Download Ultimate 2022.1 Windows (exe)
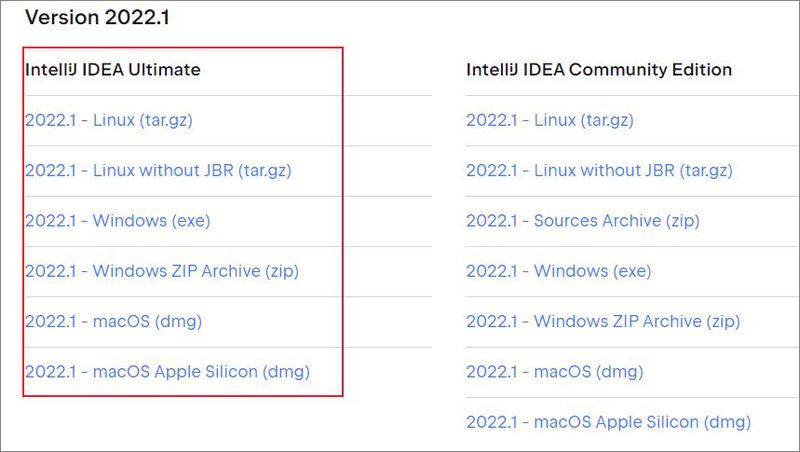Viewport: 800px width, 452px height. tap(117, 221)
